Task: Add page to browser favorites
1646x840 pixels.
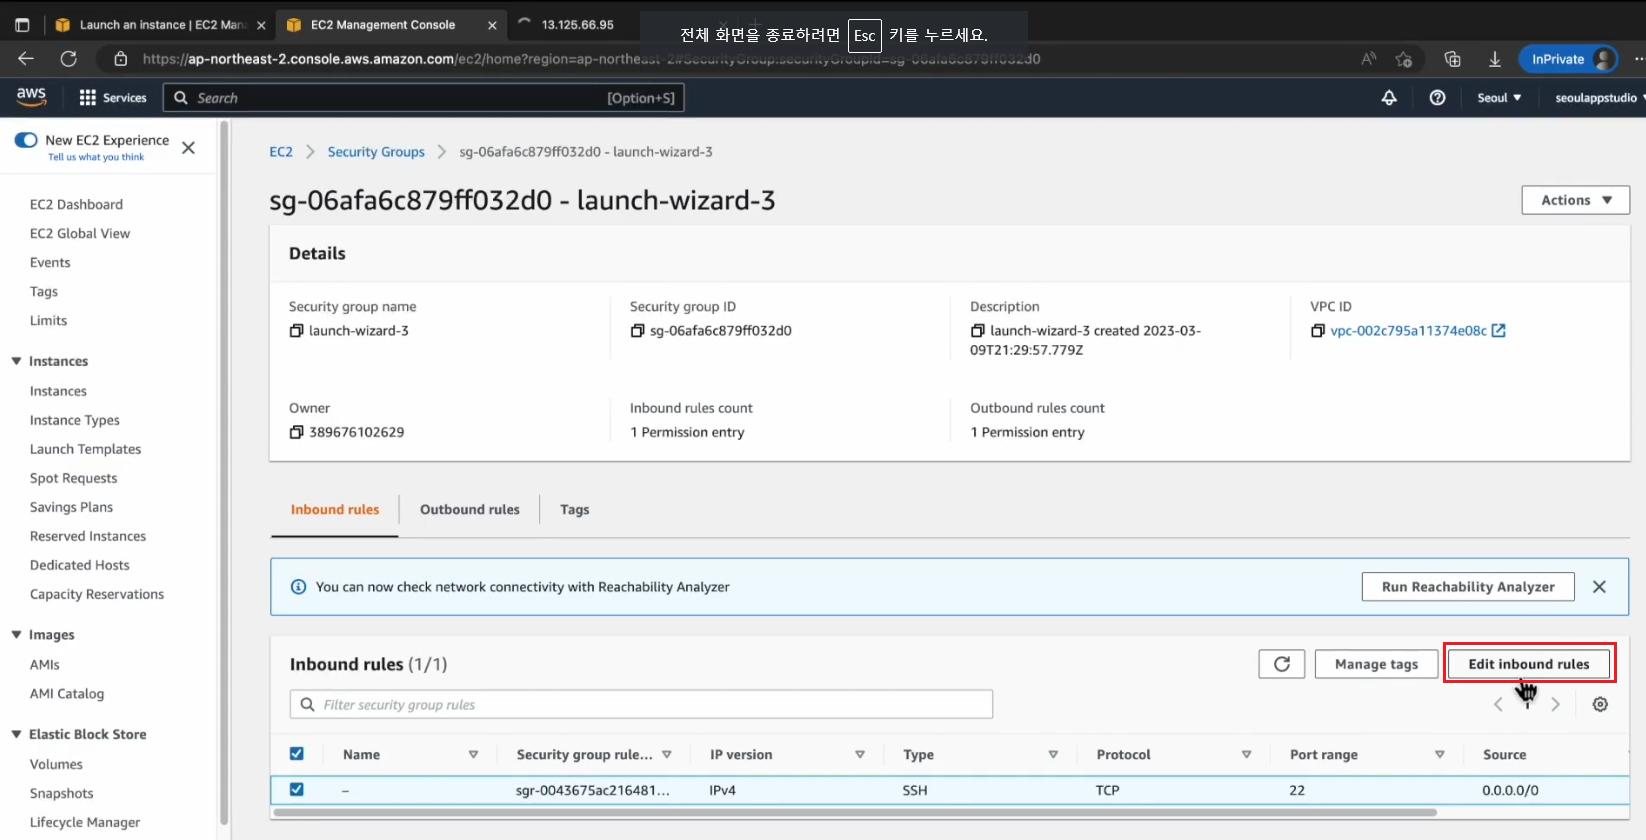Action: pos(1404,59)
